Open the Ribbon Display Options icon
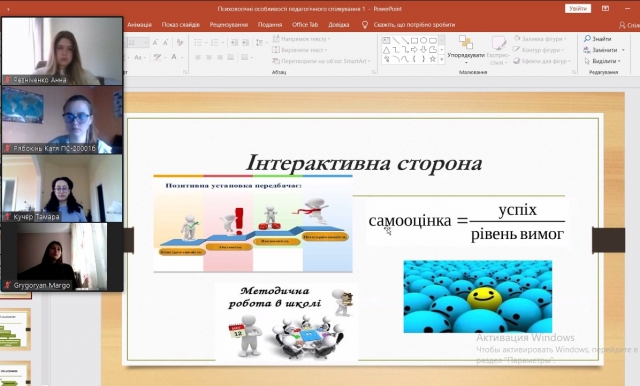Image resolution: width=640 pixels, height=386 pixels. pyautogui.click(x=605, y=9)
